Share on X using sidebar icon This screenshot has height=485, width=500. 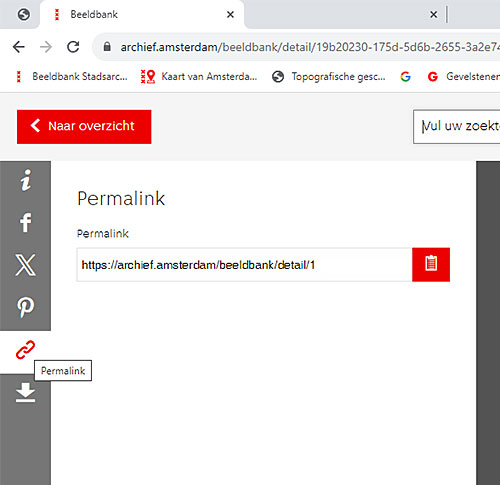(x=25, y=265)
